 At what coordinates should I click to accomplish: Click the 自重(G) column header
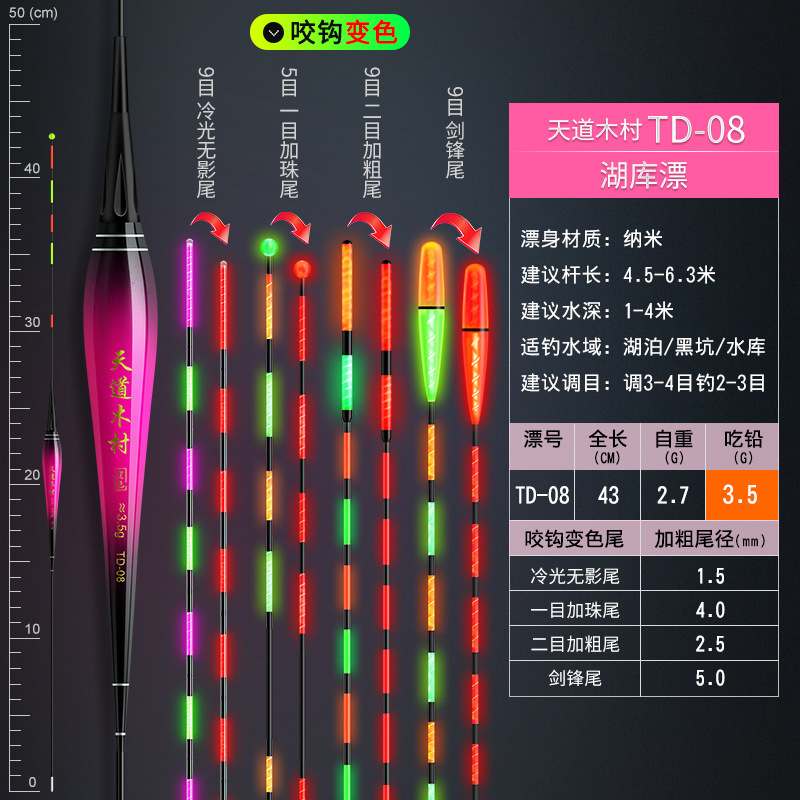point(673,446)
